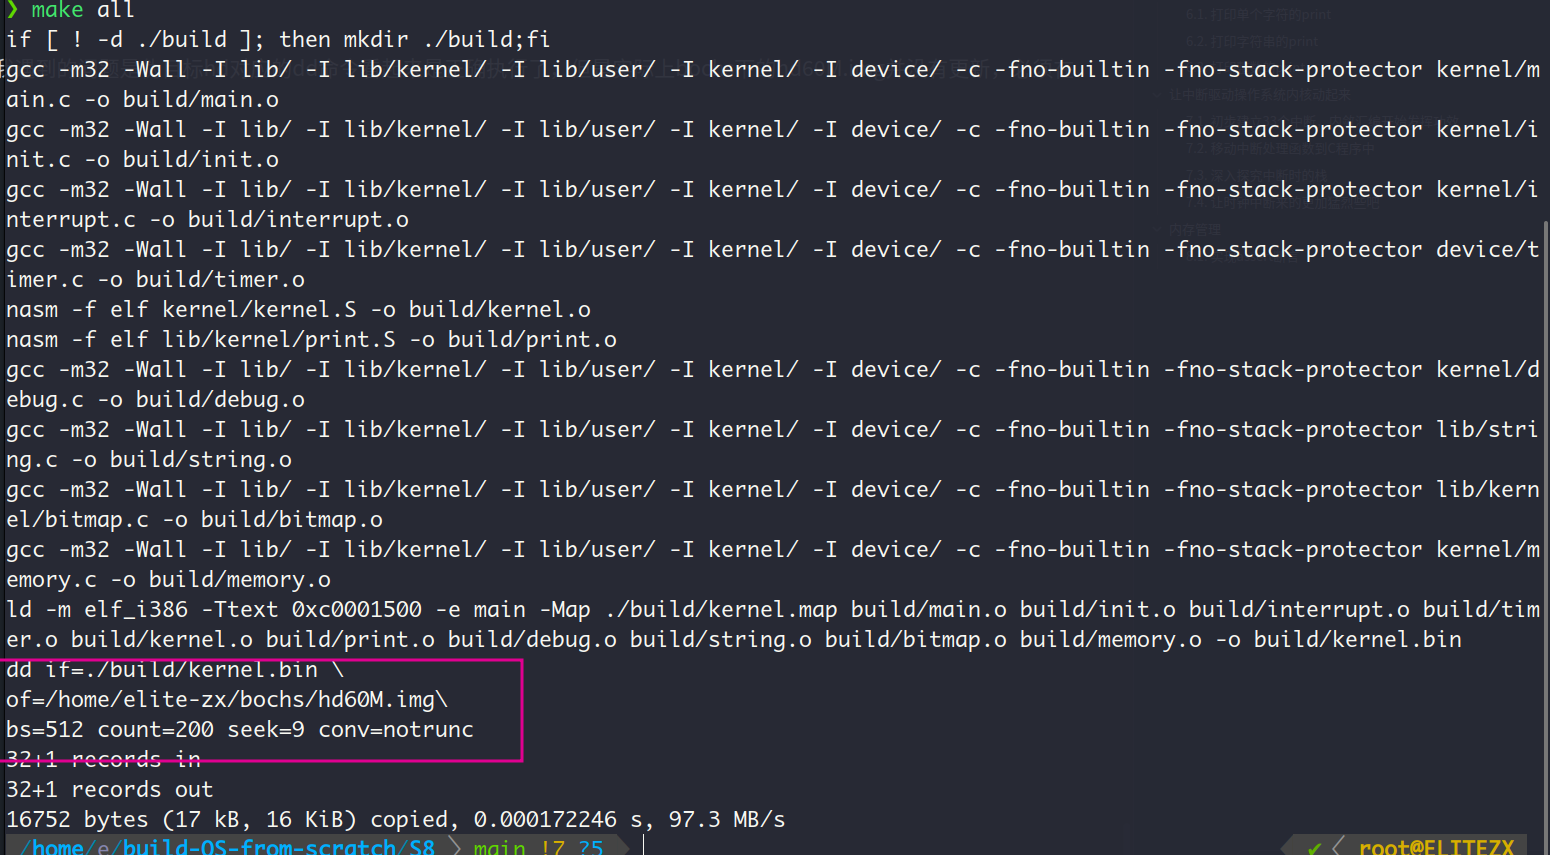Viewport: 1550px width, 855px height.
Task: Click the root@ELITEZX prompt segment
Action: (x=1436, y=847)
